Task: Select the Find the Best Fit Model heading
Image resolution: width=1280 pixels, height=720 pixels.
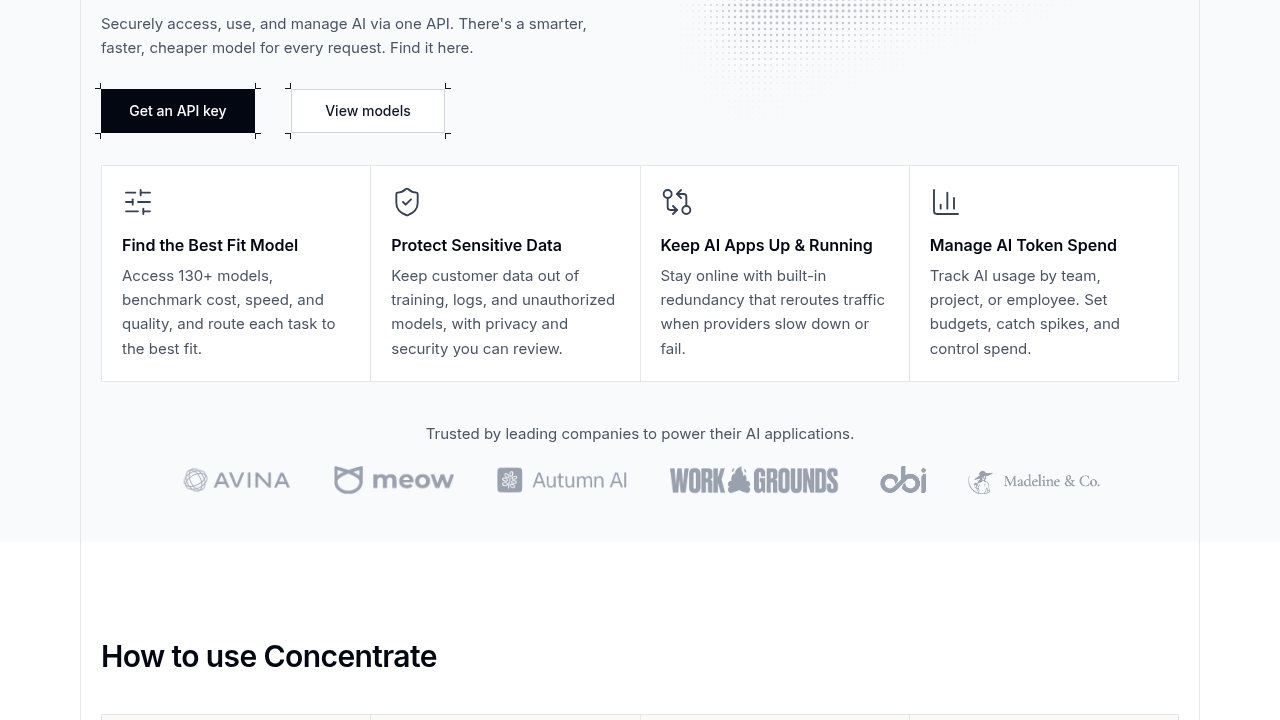Action: pos(210,245)
